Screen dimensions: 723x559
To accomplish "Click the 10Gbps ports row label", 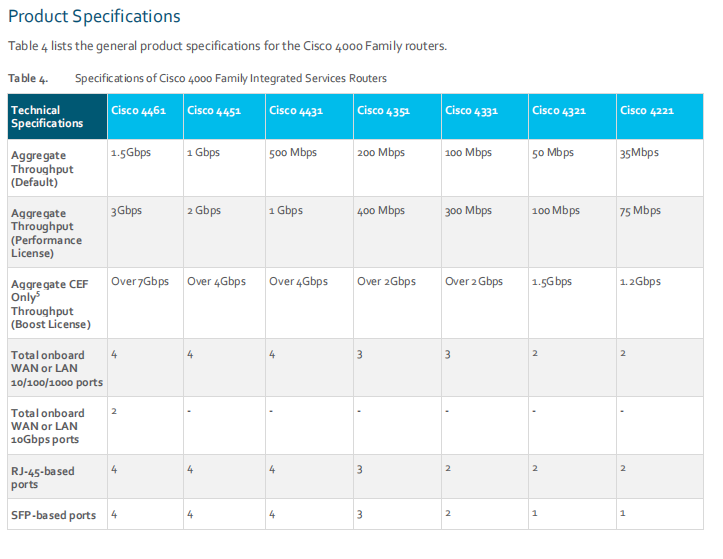I will [48, 426].
